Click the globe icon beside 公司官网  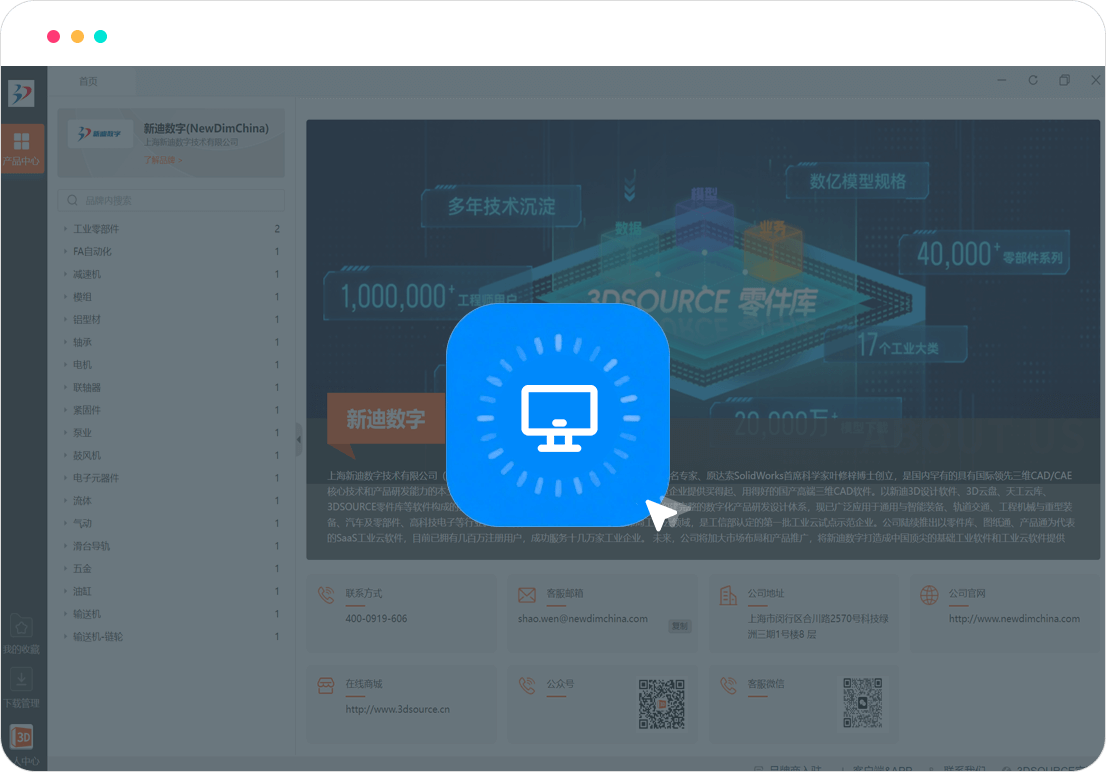[929, 595]
